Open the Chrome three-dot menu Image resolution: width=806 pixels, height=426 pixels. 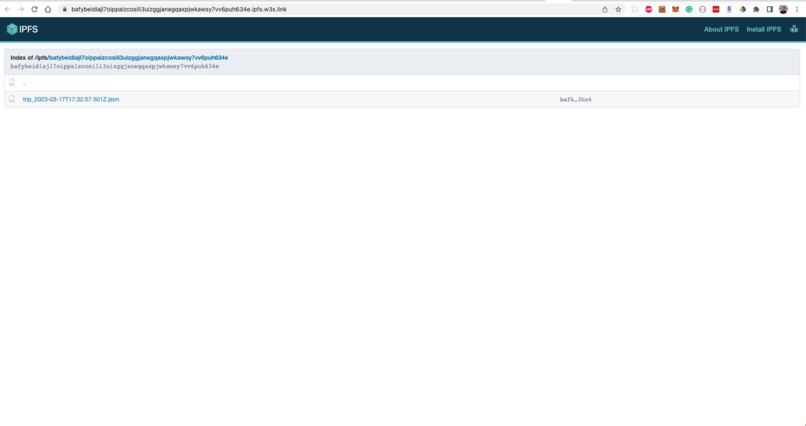[797, 9]
